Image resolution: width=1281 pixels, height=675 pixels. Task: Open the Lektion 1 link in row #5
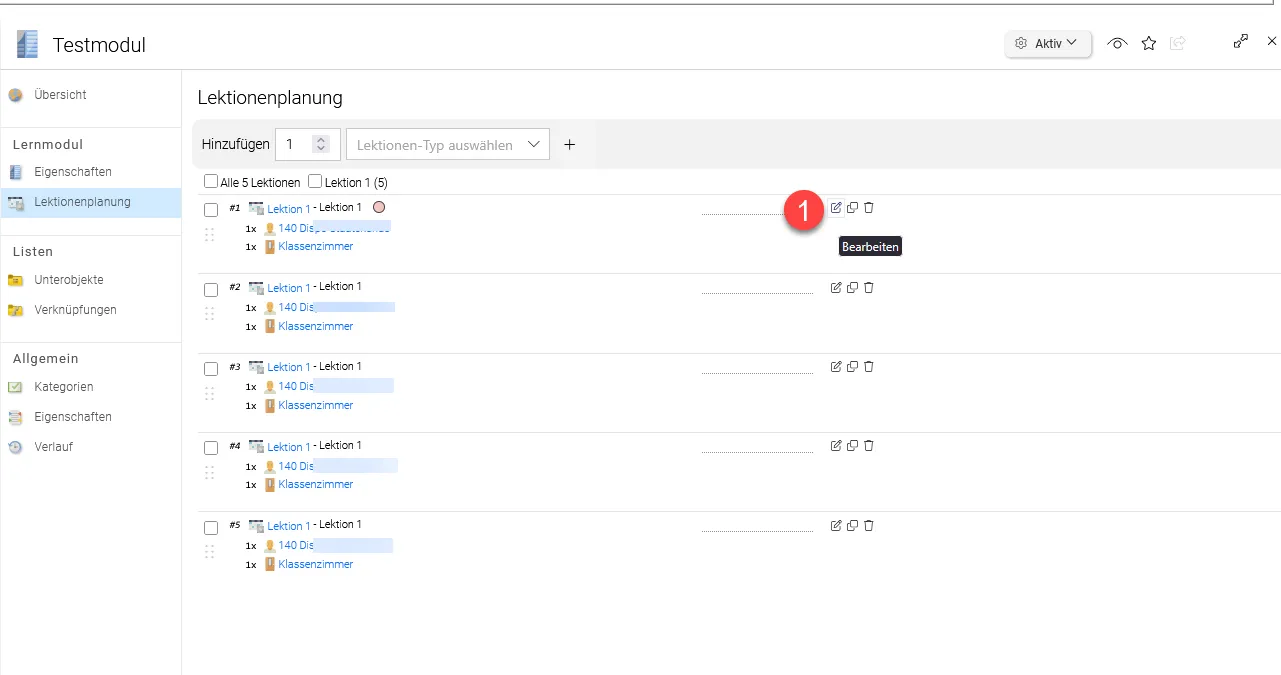[x=288, y=526]
